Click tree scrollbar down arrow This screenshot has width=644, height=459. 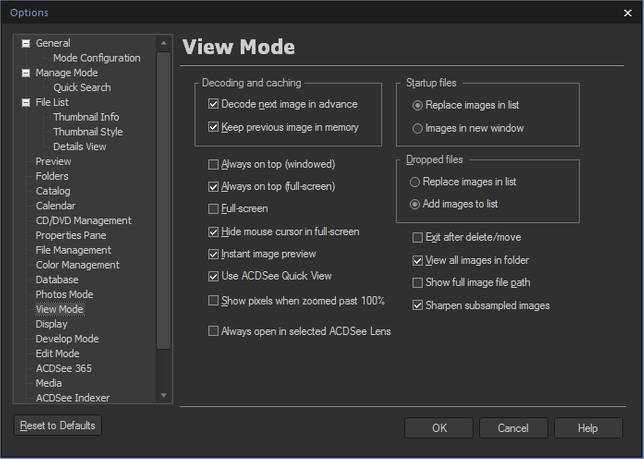163,395
